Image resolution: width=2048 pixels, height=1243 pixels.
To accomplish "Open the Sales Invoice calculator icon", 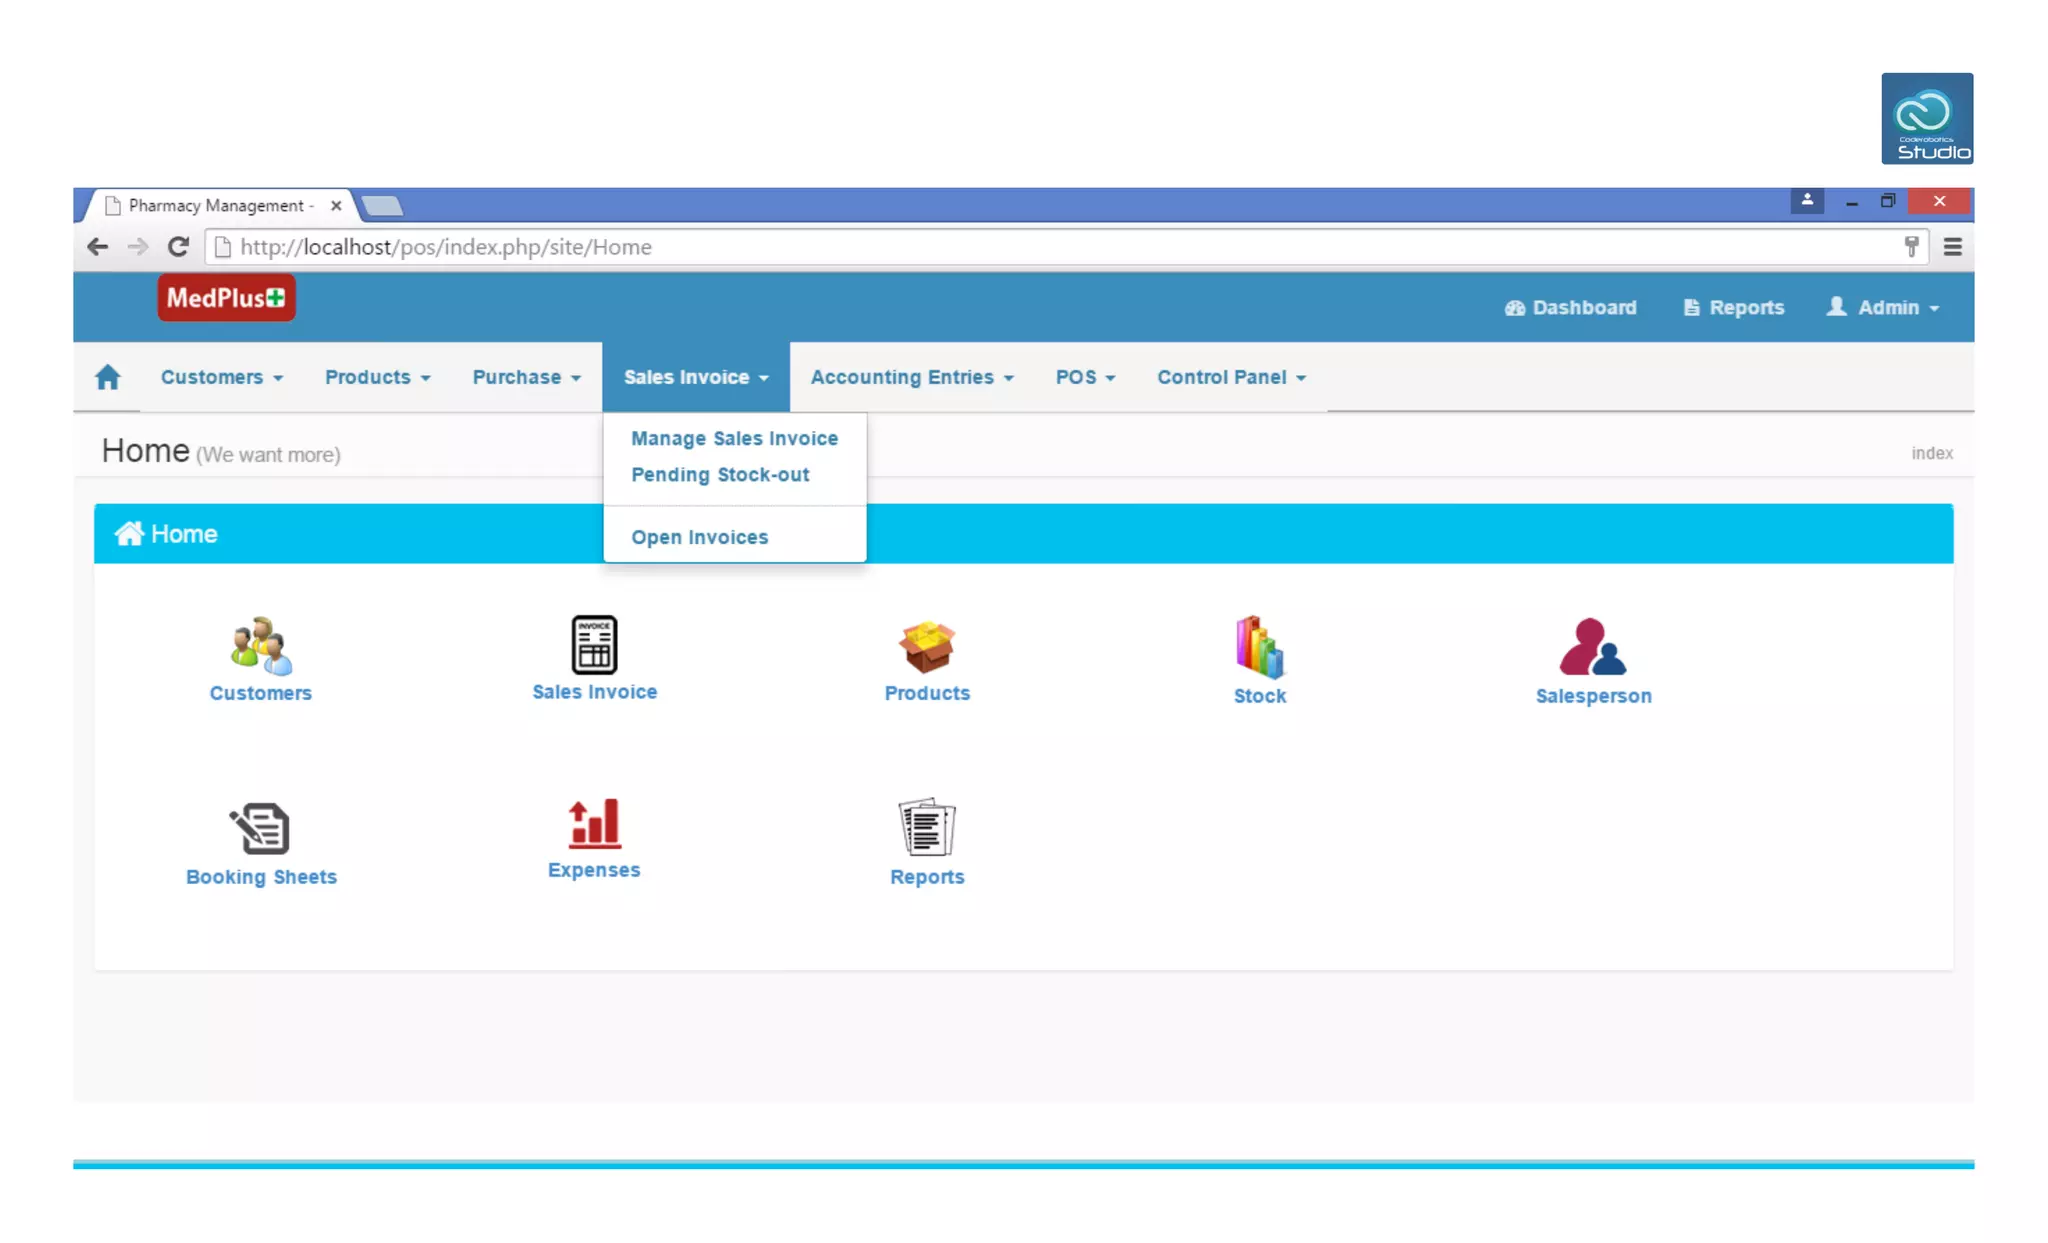I will pos(594,644).
